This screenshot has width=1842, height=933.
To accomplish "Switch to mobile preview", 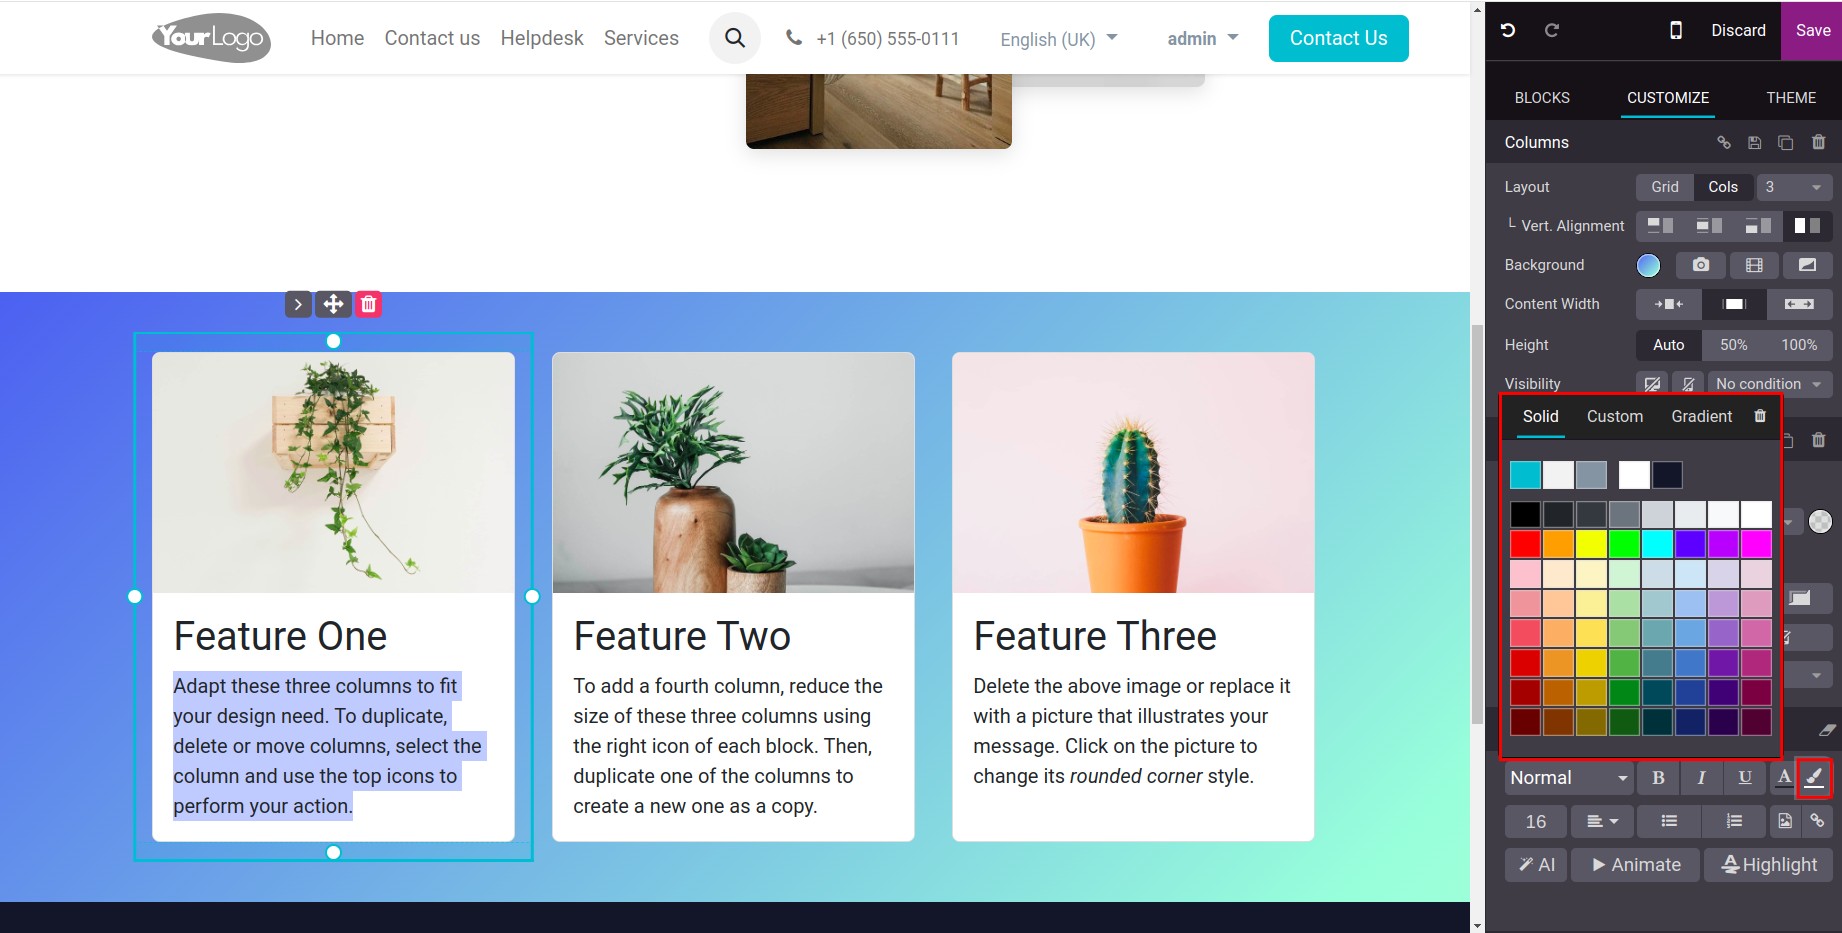I will pyautogui.click(x=1676, y=30).
